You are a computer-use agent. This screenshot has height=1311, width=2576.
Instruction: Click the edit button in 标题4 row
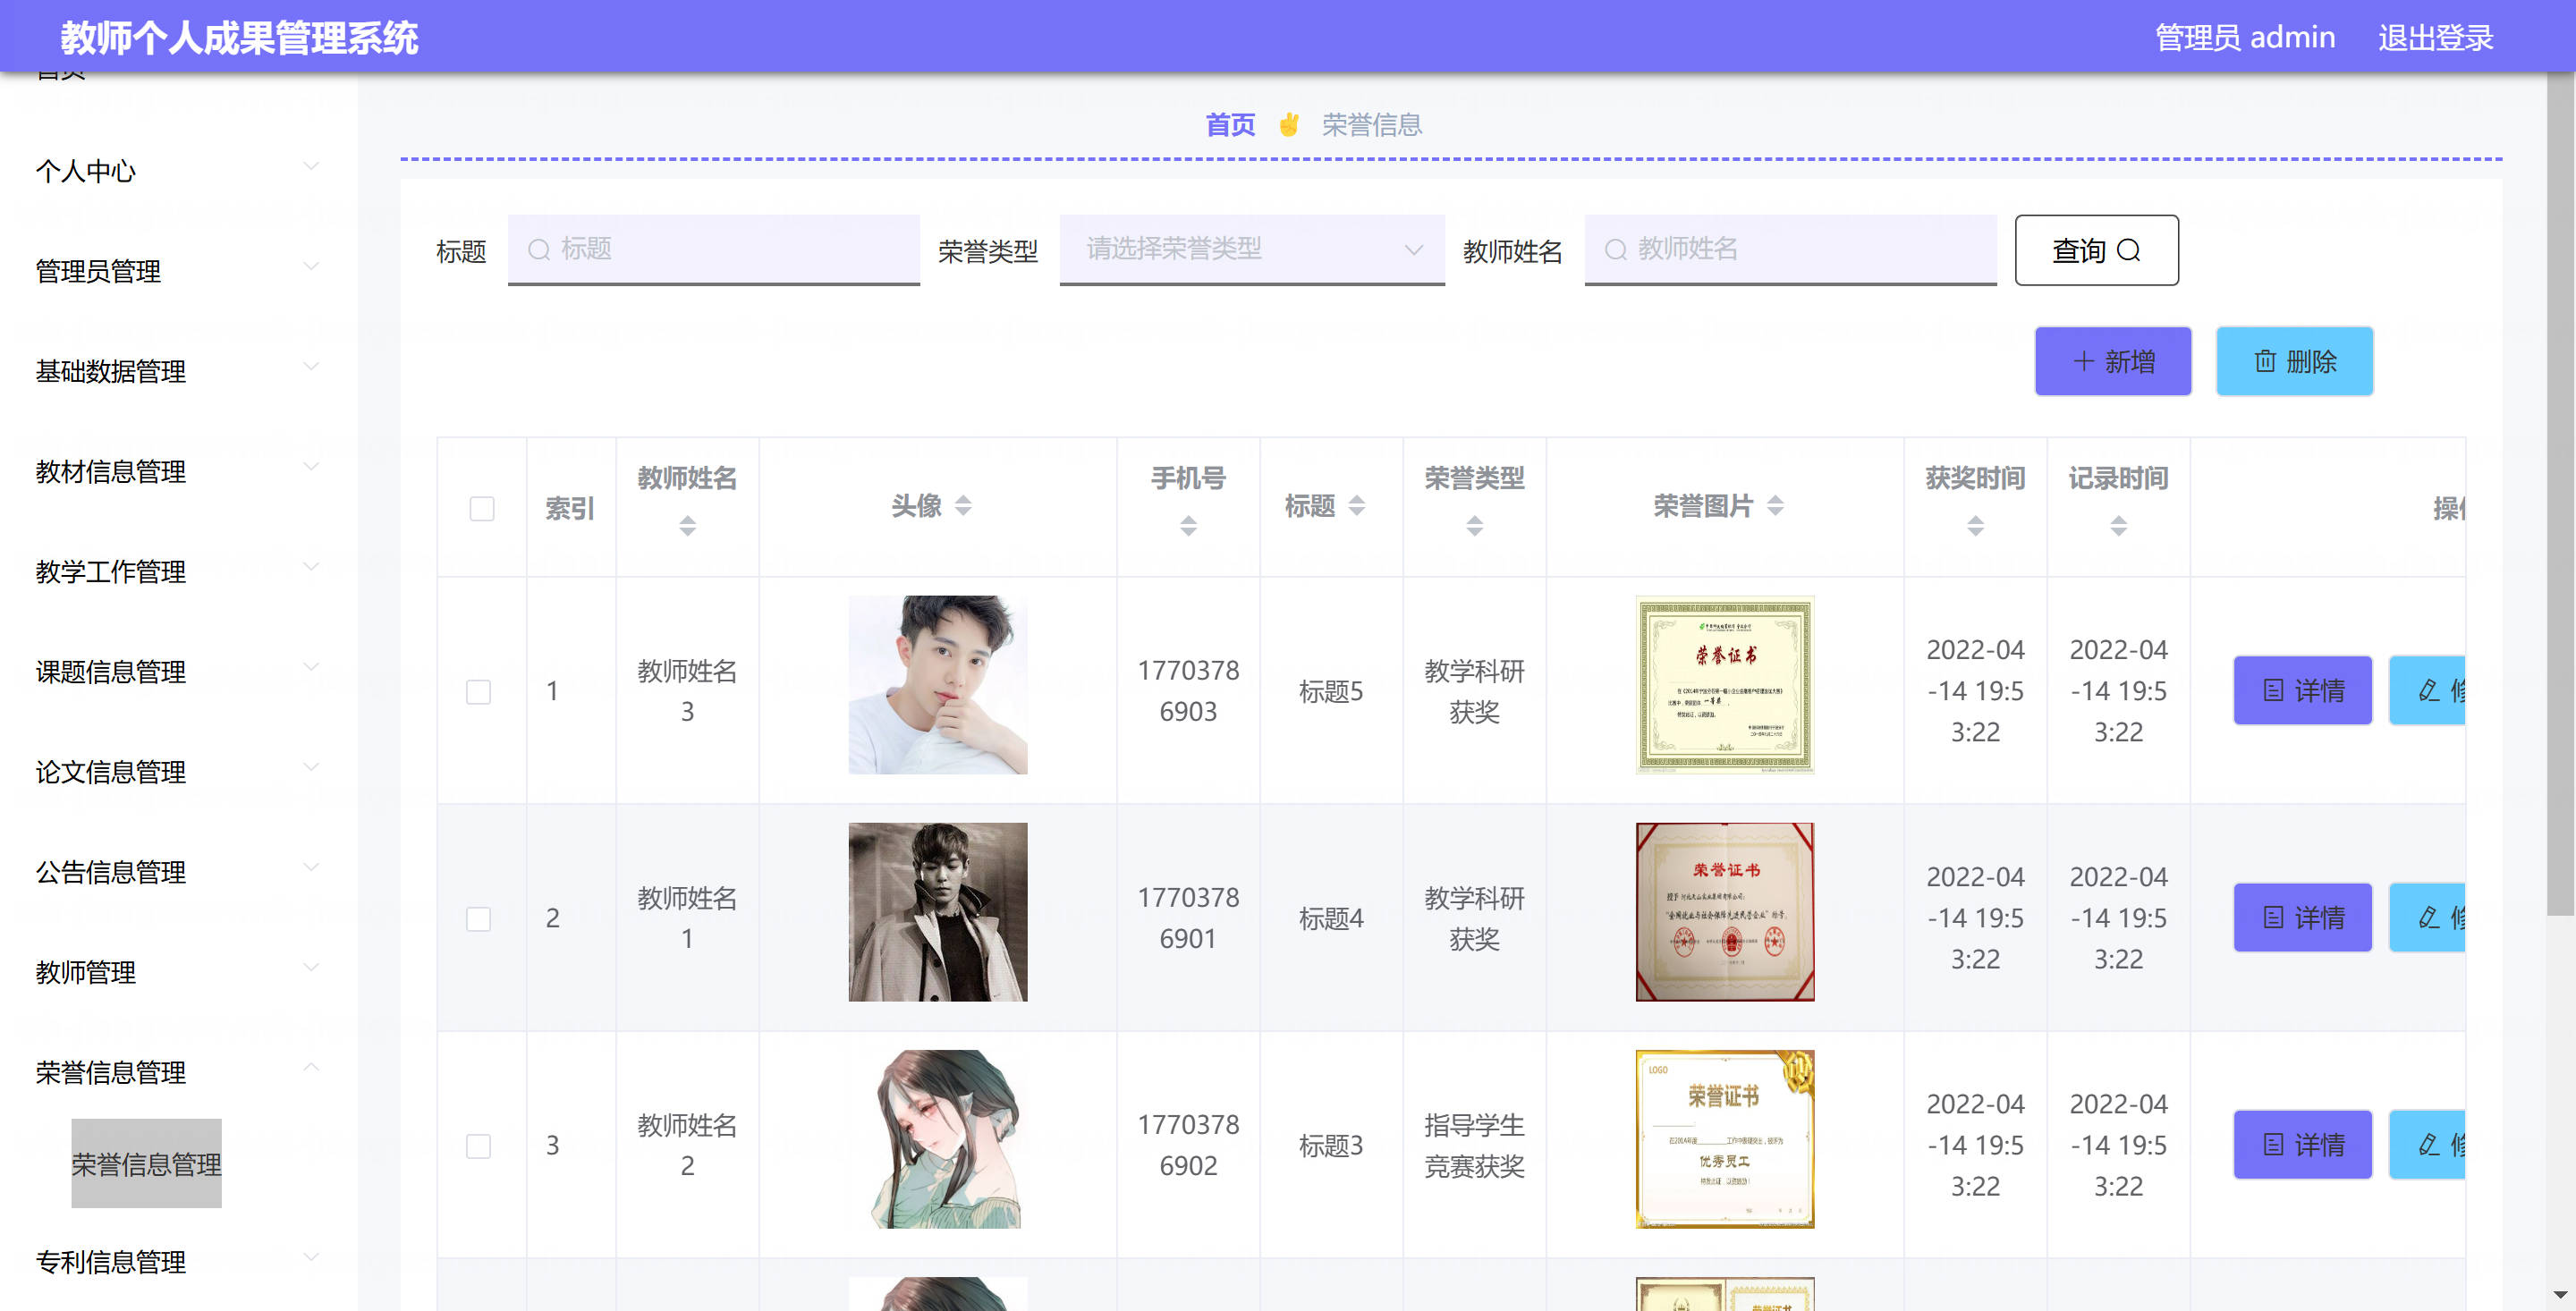(x=2427, y=918)
